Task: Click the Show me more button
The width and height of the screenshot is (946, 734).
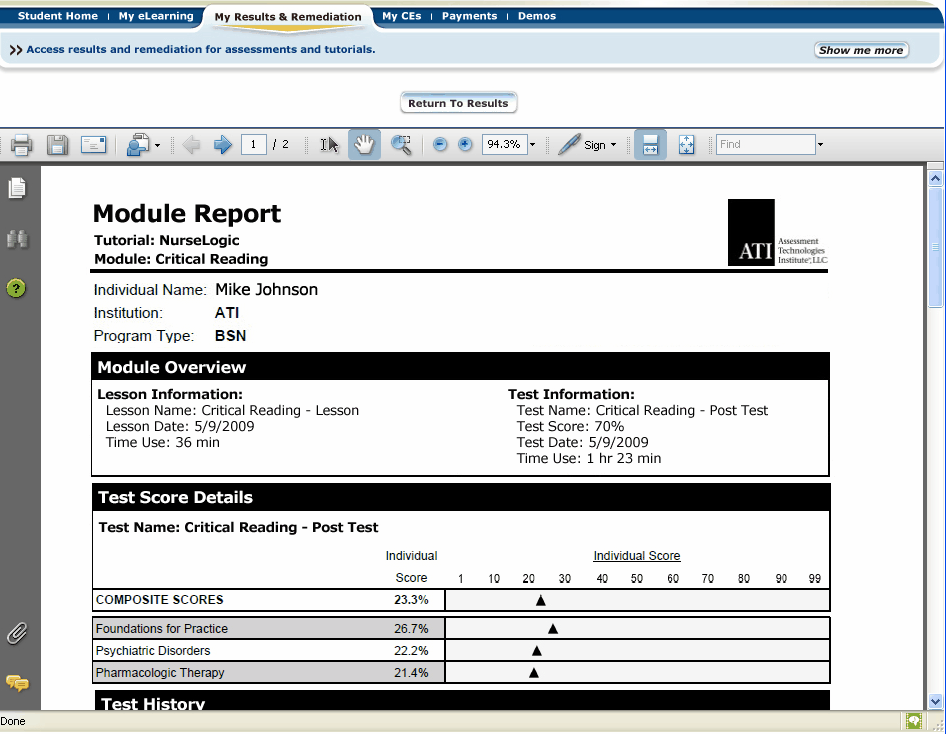Action: [x=861, y=49]
